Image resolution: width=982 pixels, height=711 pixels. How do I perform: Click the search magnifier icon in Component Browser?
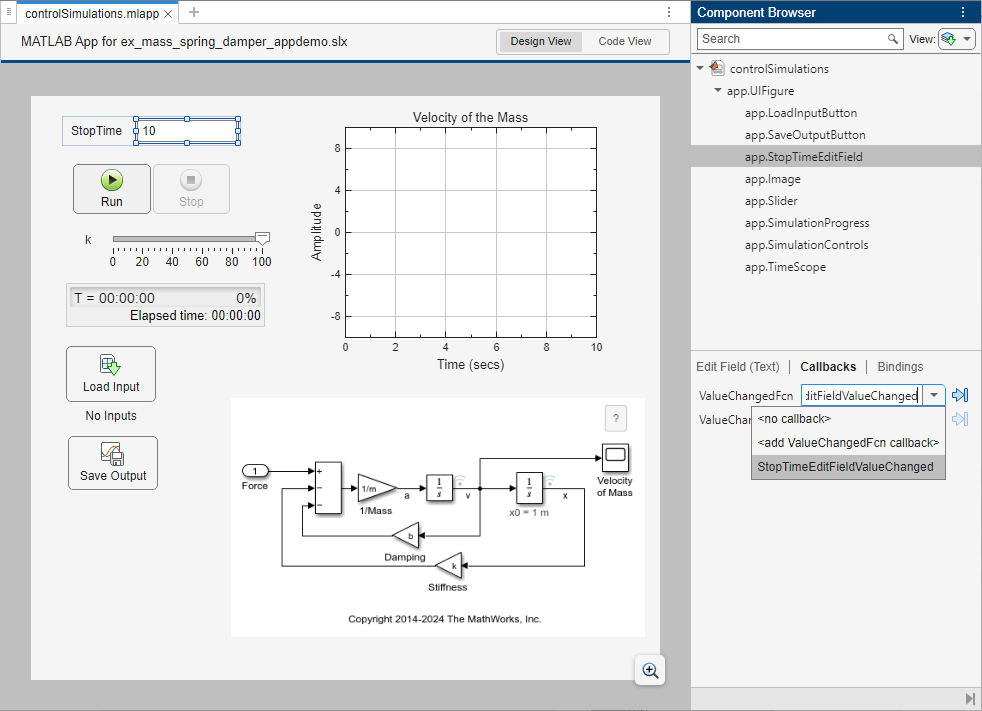(x=893, y=39)
